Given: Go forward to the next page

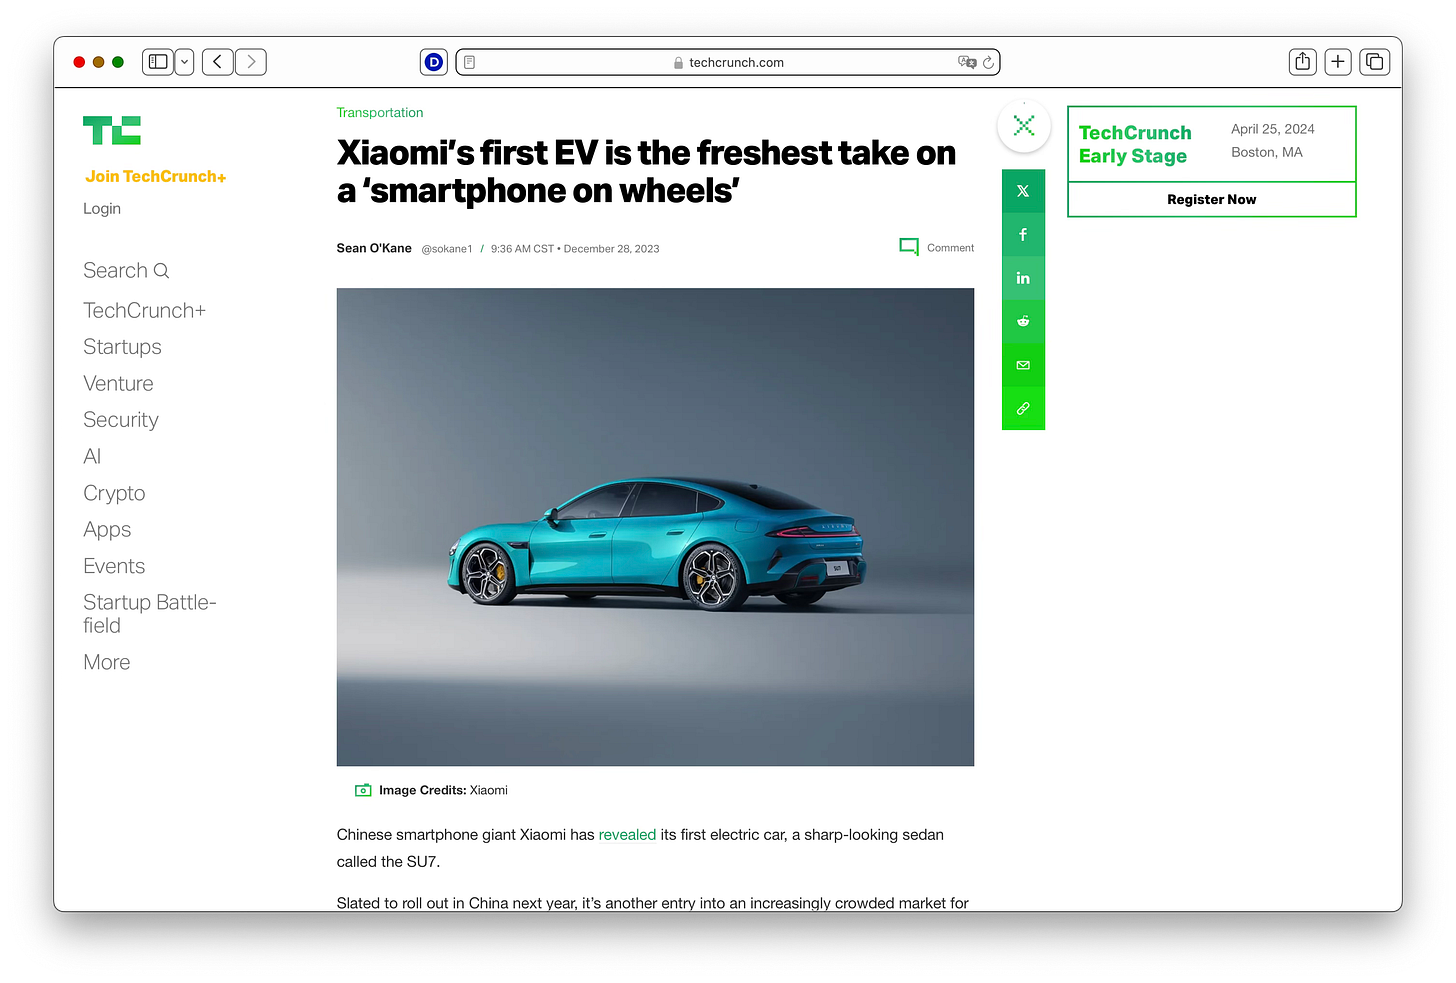Looking at the screenshot, I should pos(251,62).
